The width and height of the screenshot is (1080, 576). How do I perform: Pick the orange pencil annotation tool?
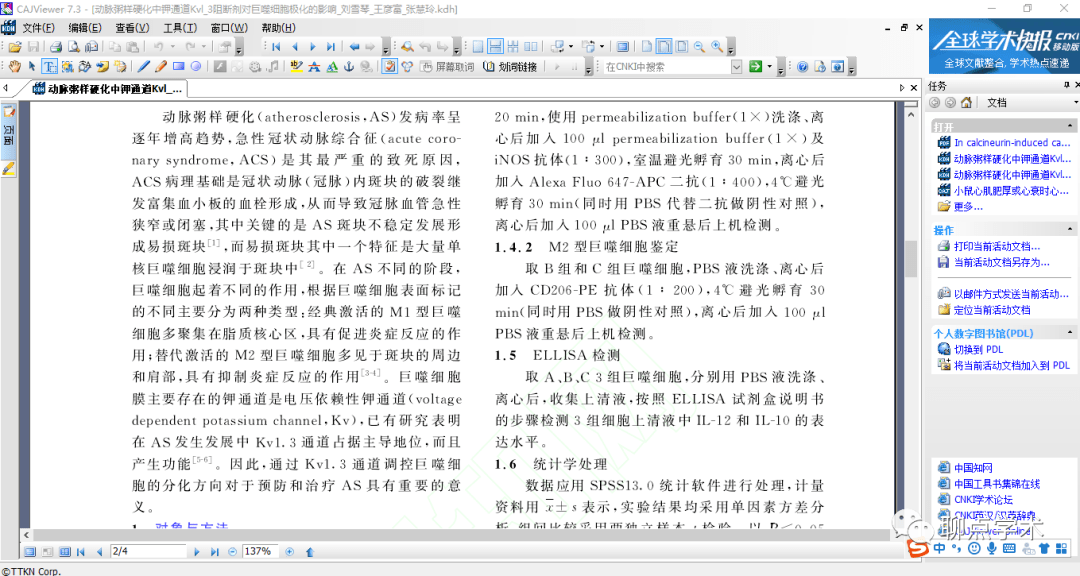click(160, 67)
